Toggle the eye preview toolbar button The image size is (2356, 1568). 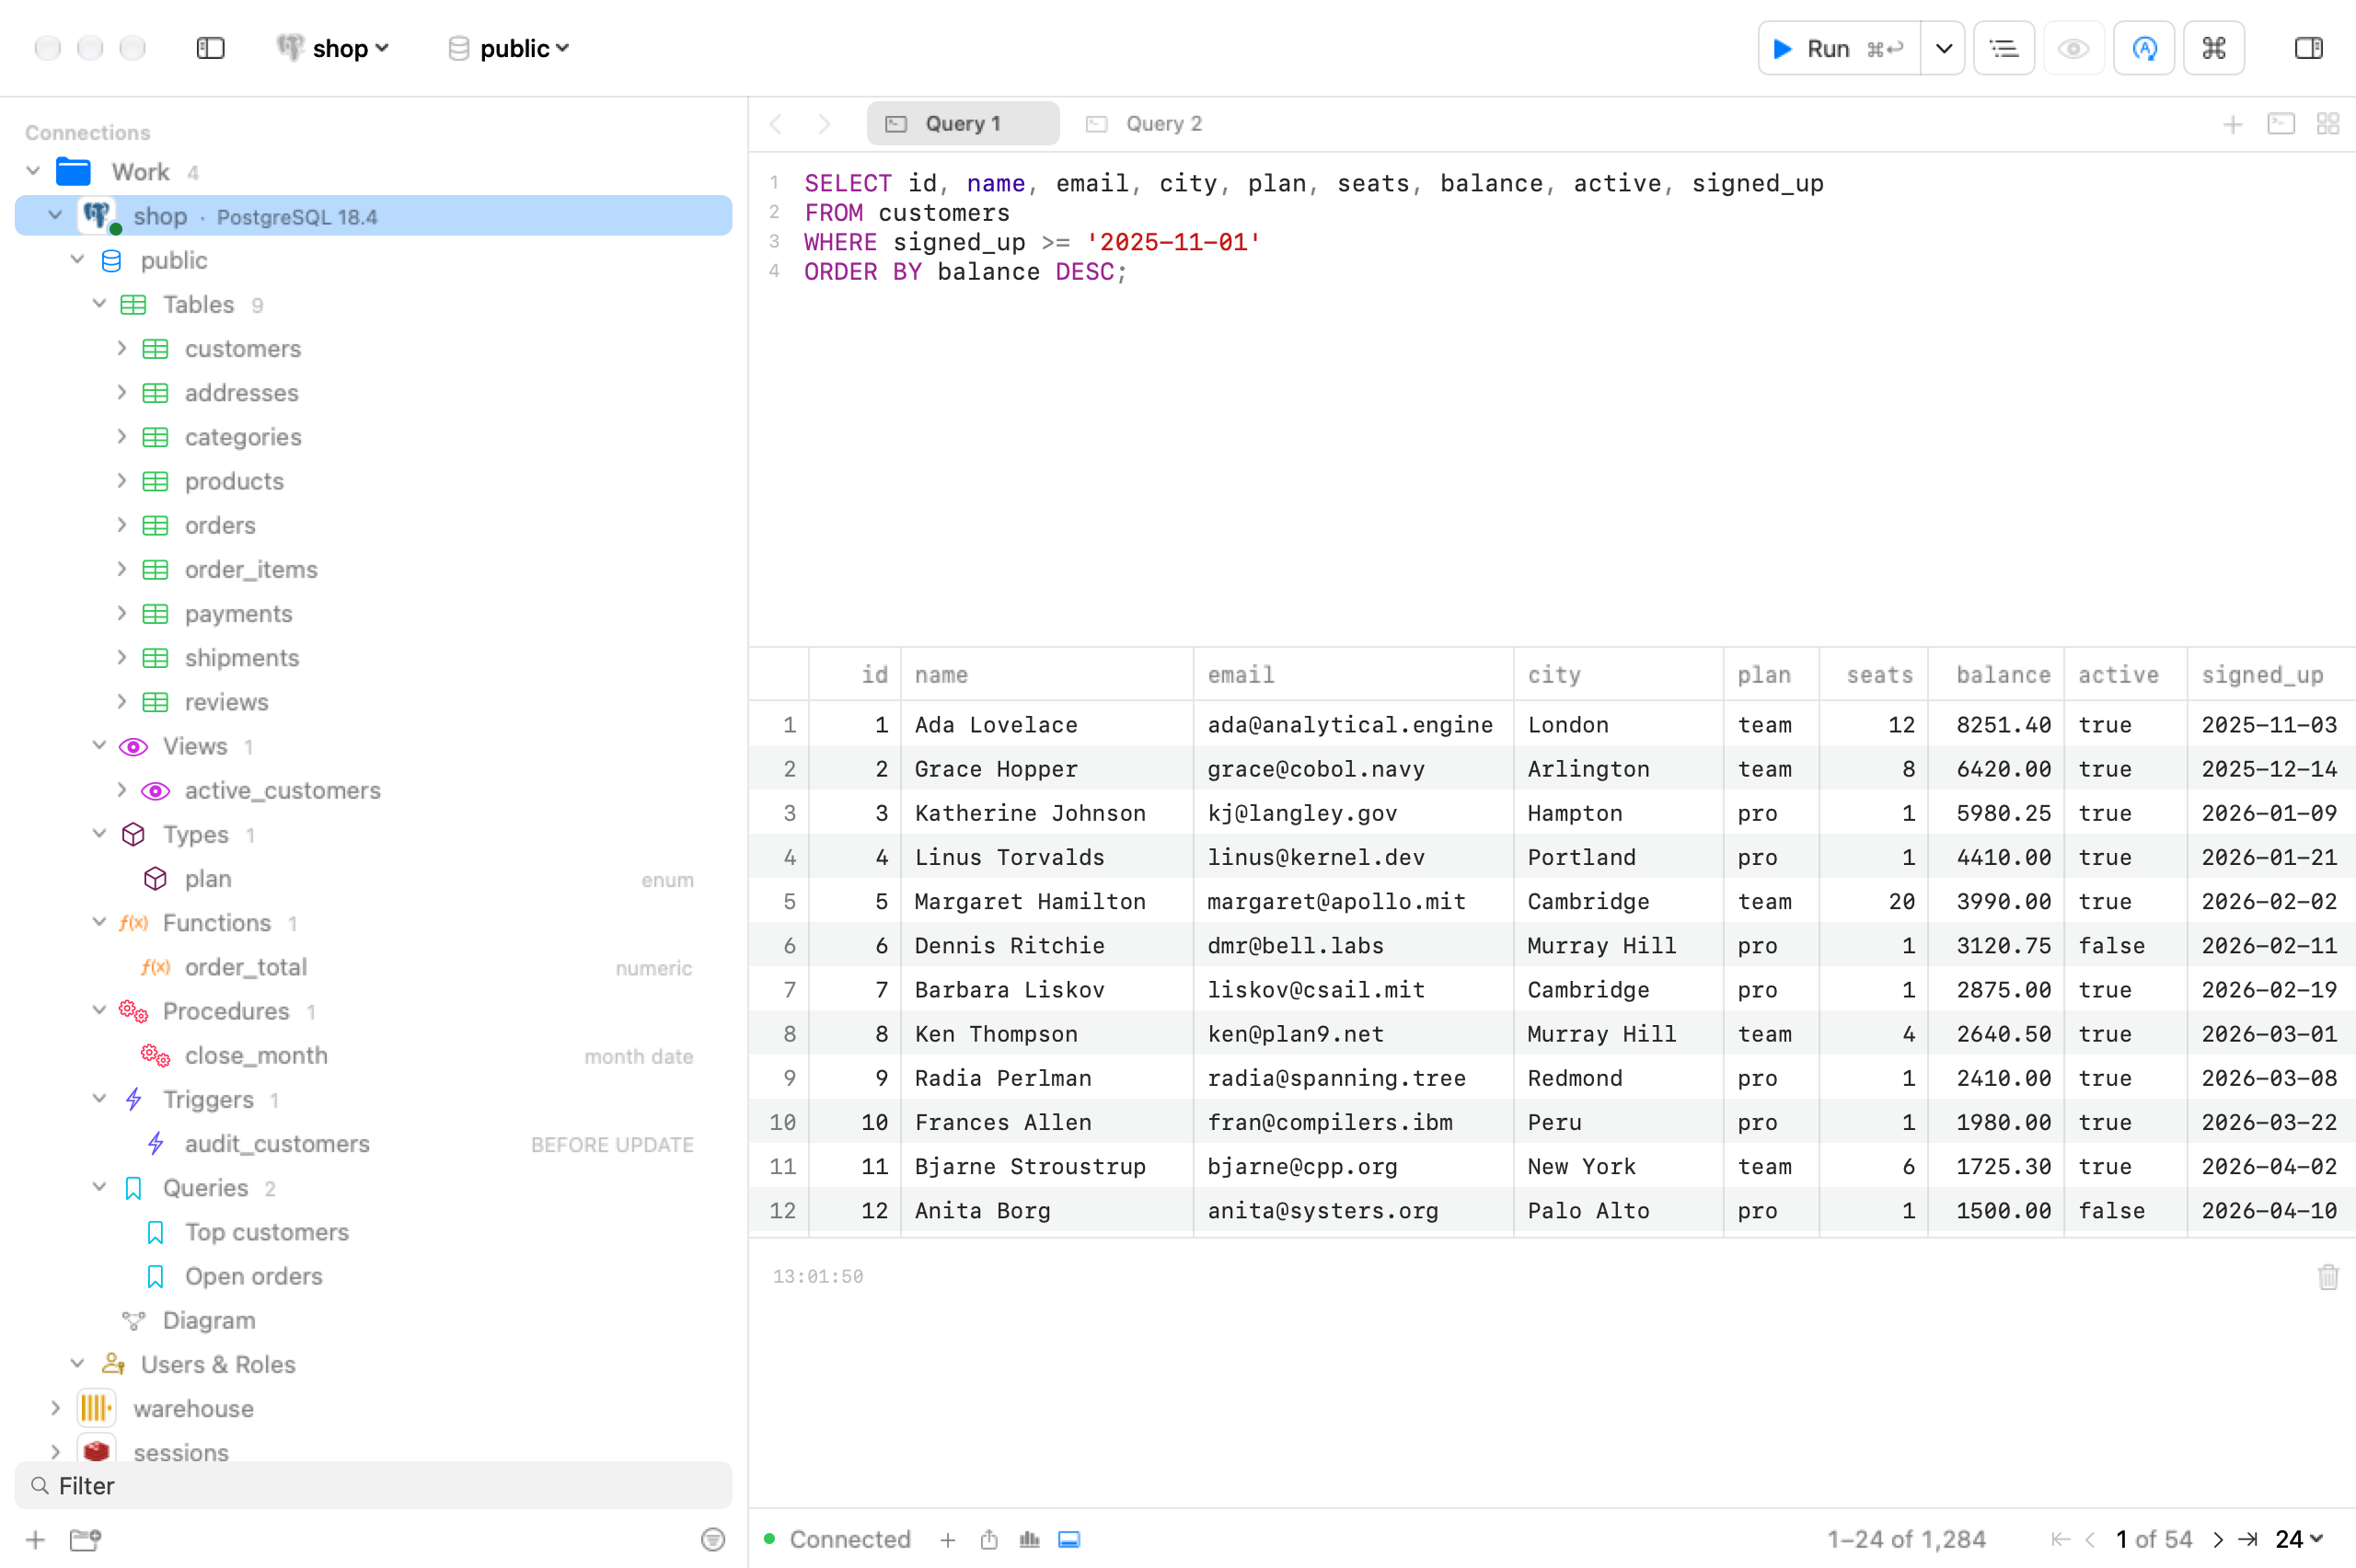tap(2074, 48)
